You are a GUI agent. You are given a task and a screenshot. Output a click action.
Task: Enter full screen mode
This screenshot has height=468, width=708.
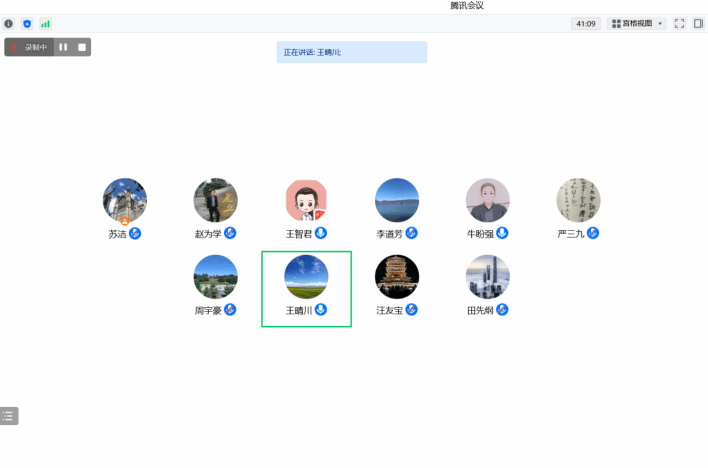(x=680, y=23)
